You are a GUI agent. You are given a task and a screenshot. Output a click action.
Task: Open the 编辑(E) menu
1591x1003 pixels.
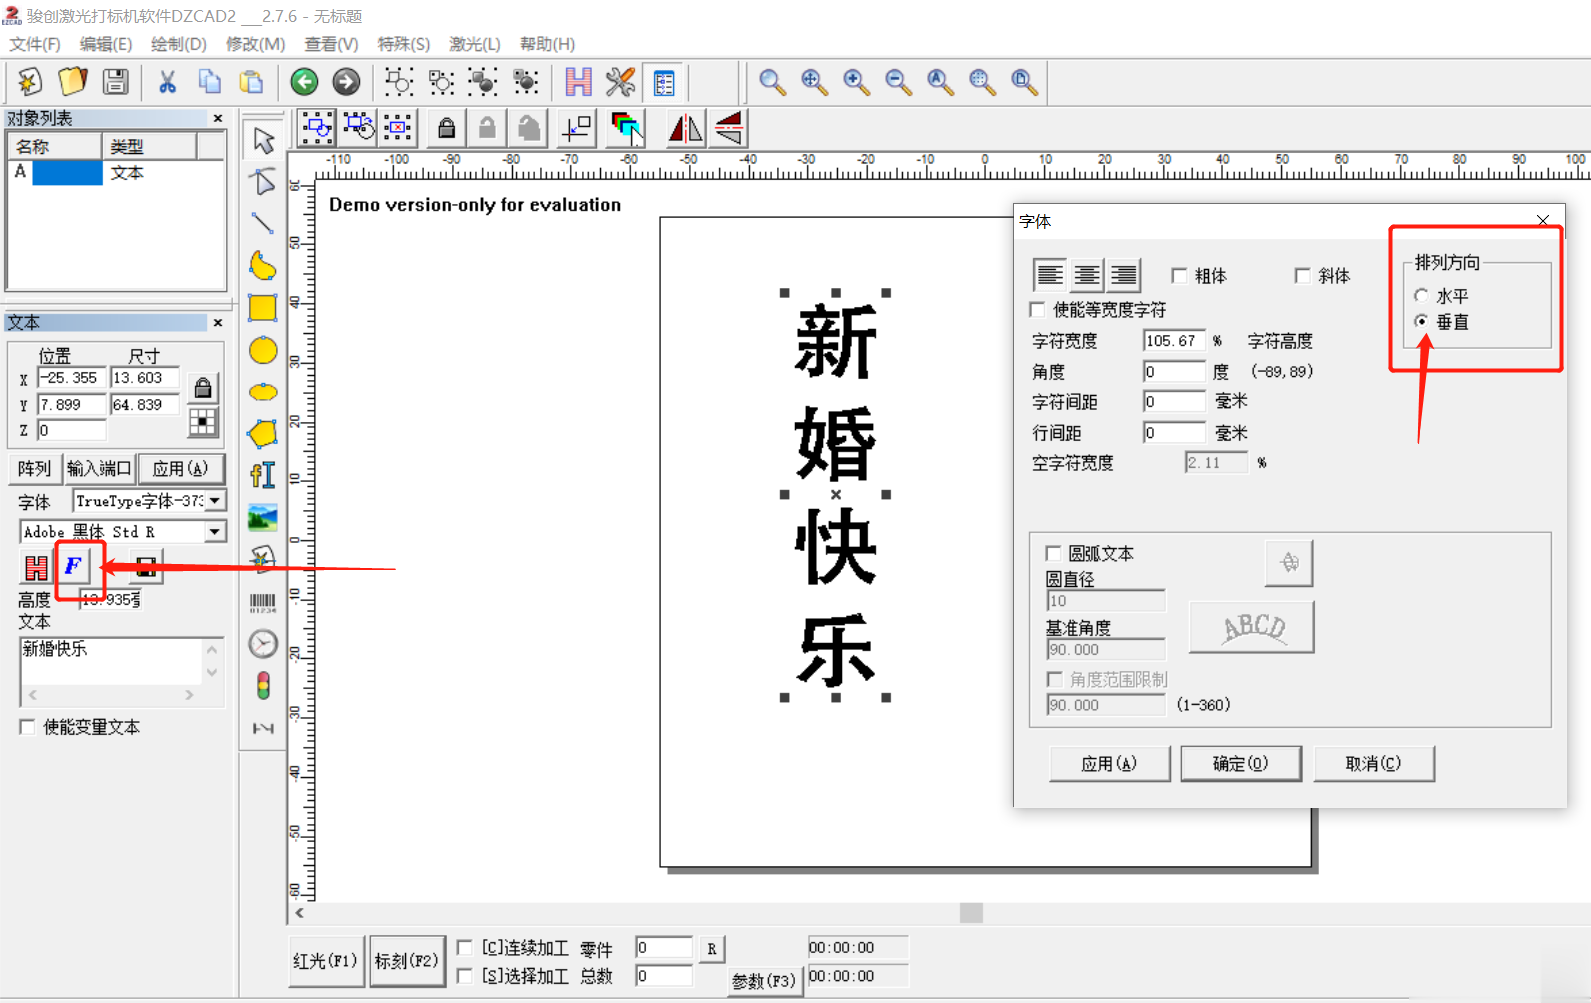tap(106, 44)
